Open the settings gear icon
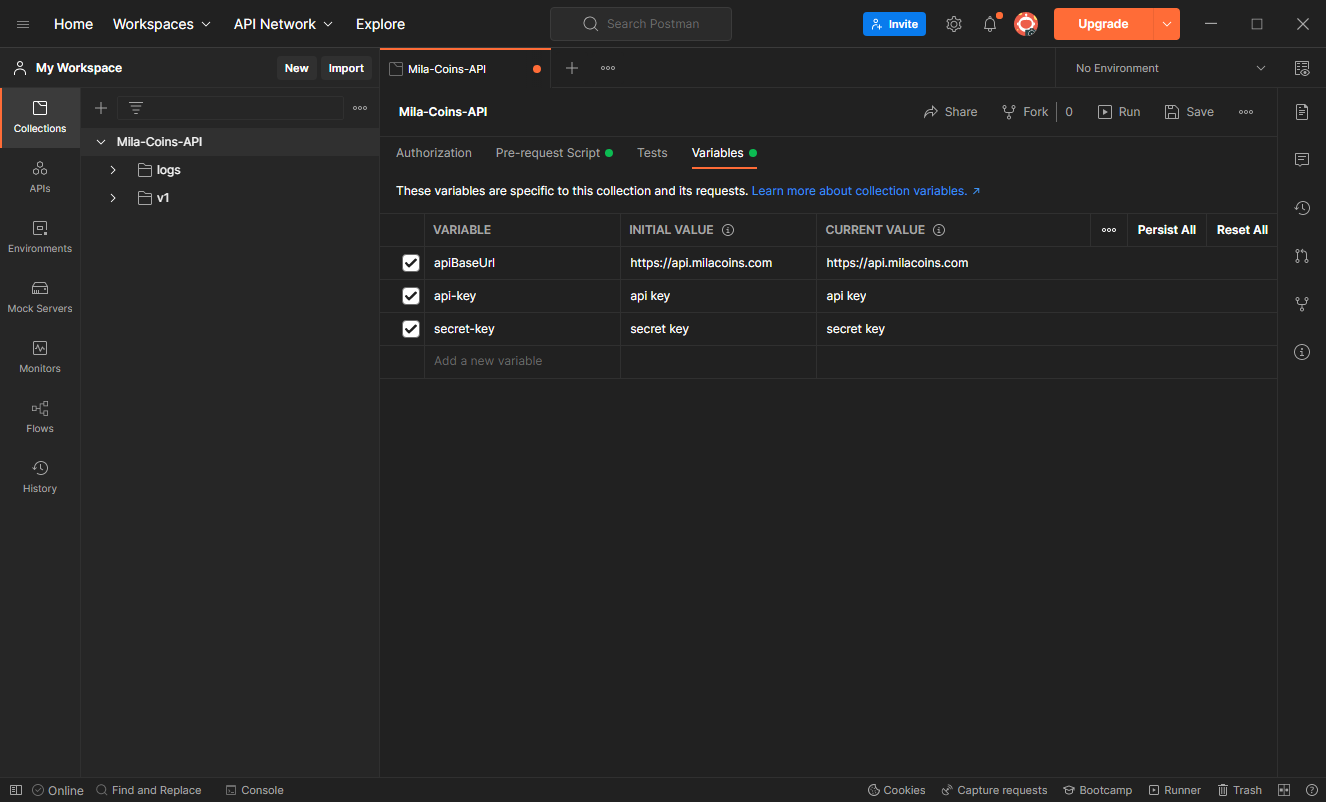Image resolution: width=1326 pixels, height=802 pixels. (x=954, y=24)
